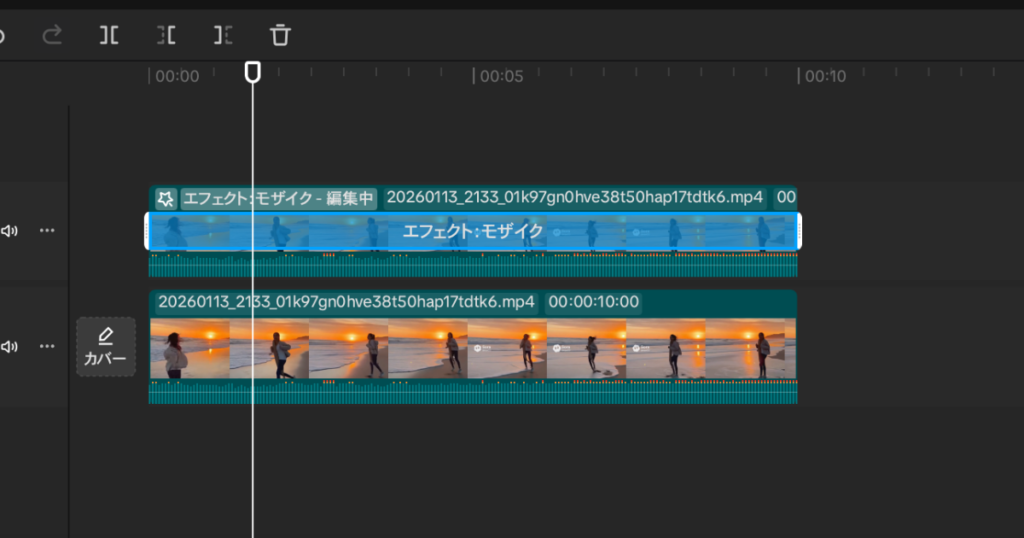The width and height of the screenshot is (1024, 538).
Task: Click right trim handle of mosaic clip
Action: point(798,232)
